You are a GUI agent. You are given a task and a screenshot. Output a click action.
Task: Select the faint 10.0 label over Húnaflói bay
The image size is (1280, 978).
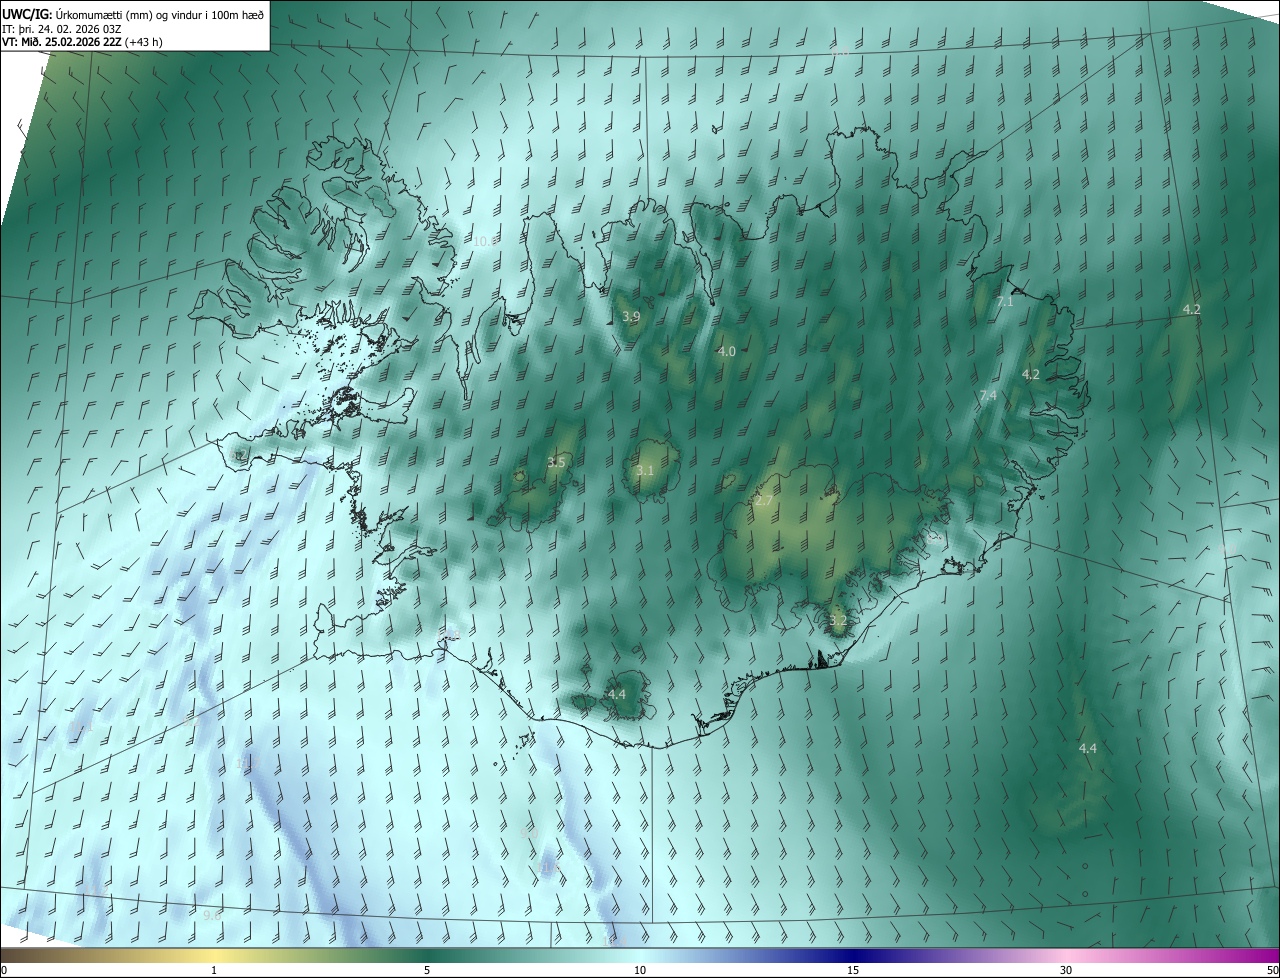tap(485, 241)
